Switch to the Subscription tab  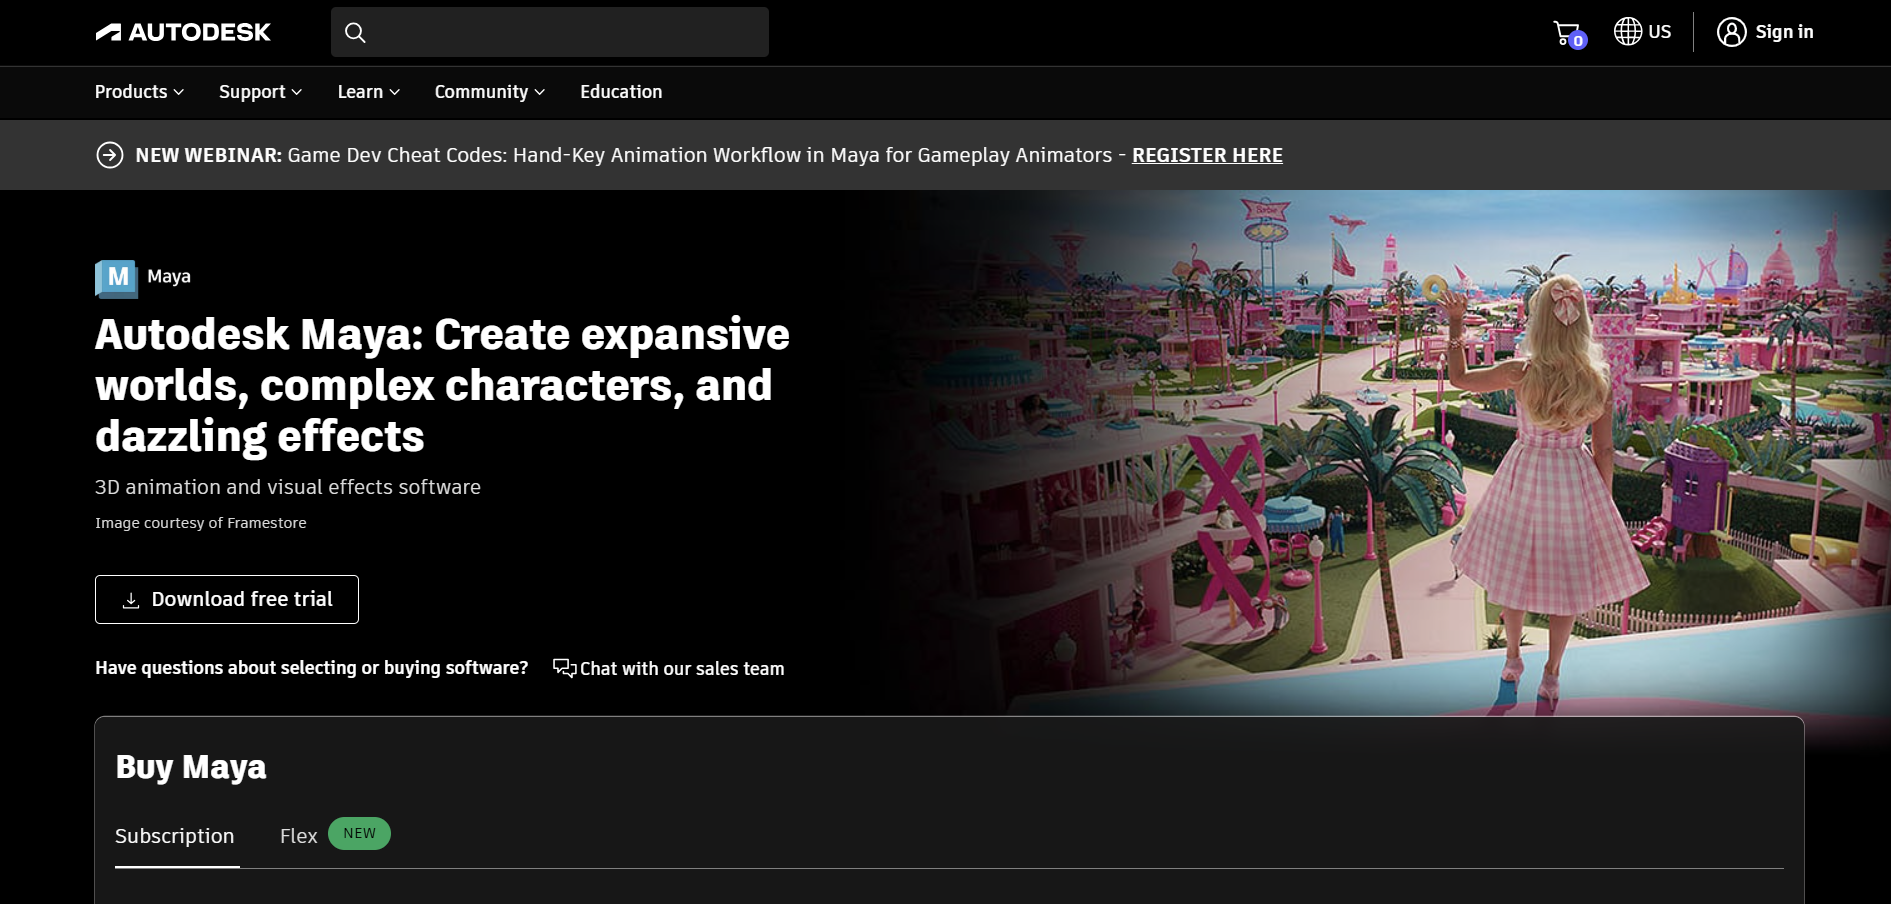(175, 836)
